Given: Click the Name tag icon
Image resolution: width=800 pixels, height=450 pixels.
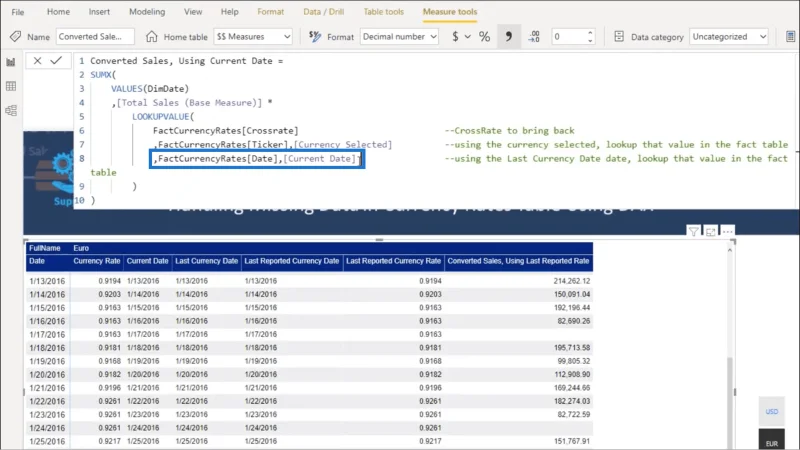Looking at the screenshot, I should click(x=15, y=37).
